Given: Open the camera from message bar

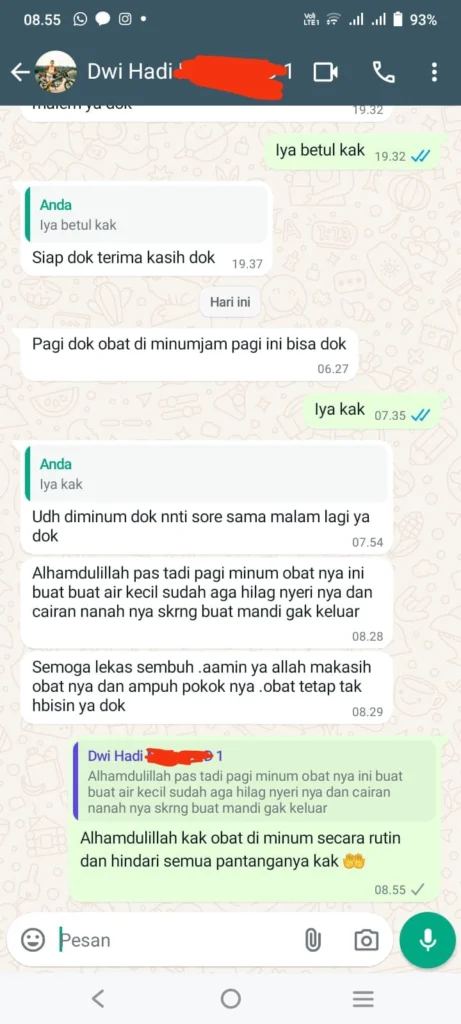Looking at the screenshot, I should point(366,940).
